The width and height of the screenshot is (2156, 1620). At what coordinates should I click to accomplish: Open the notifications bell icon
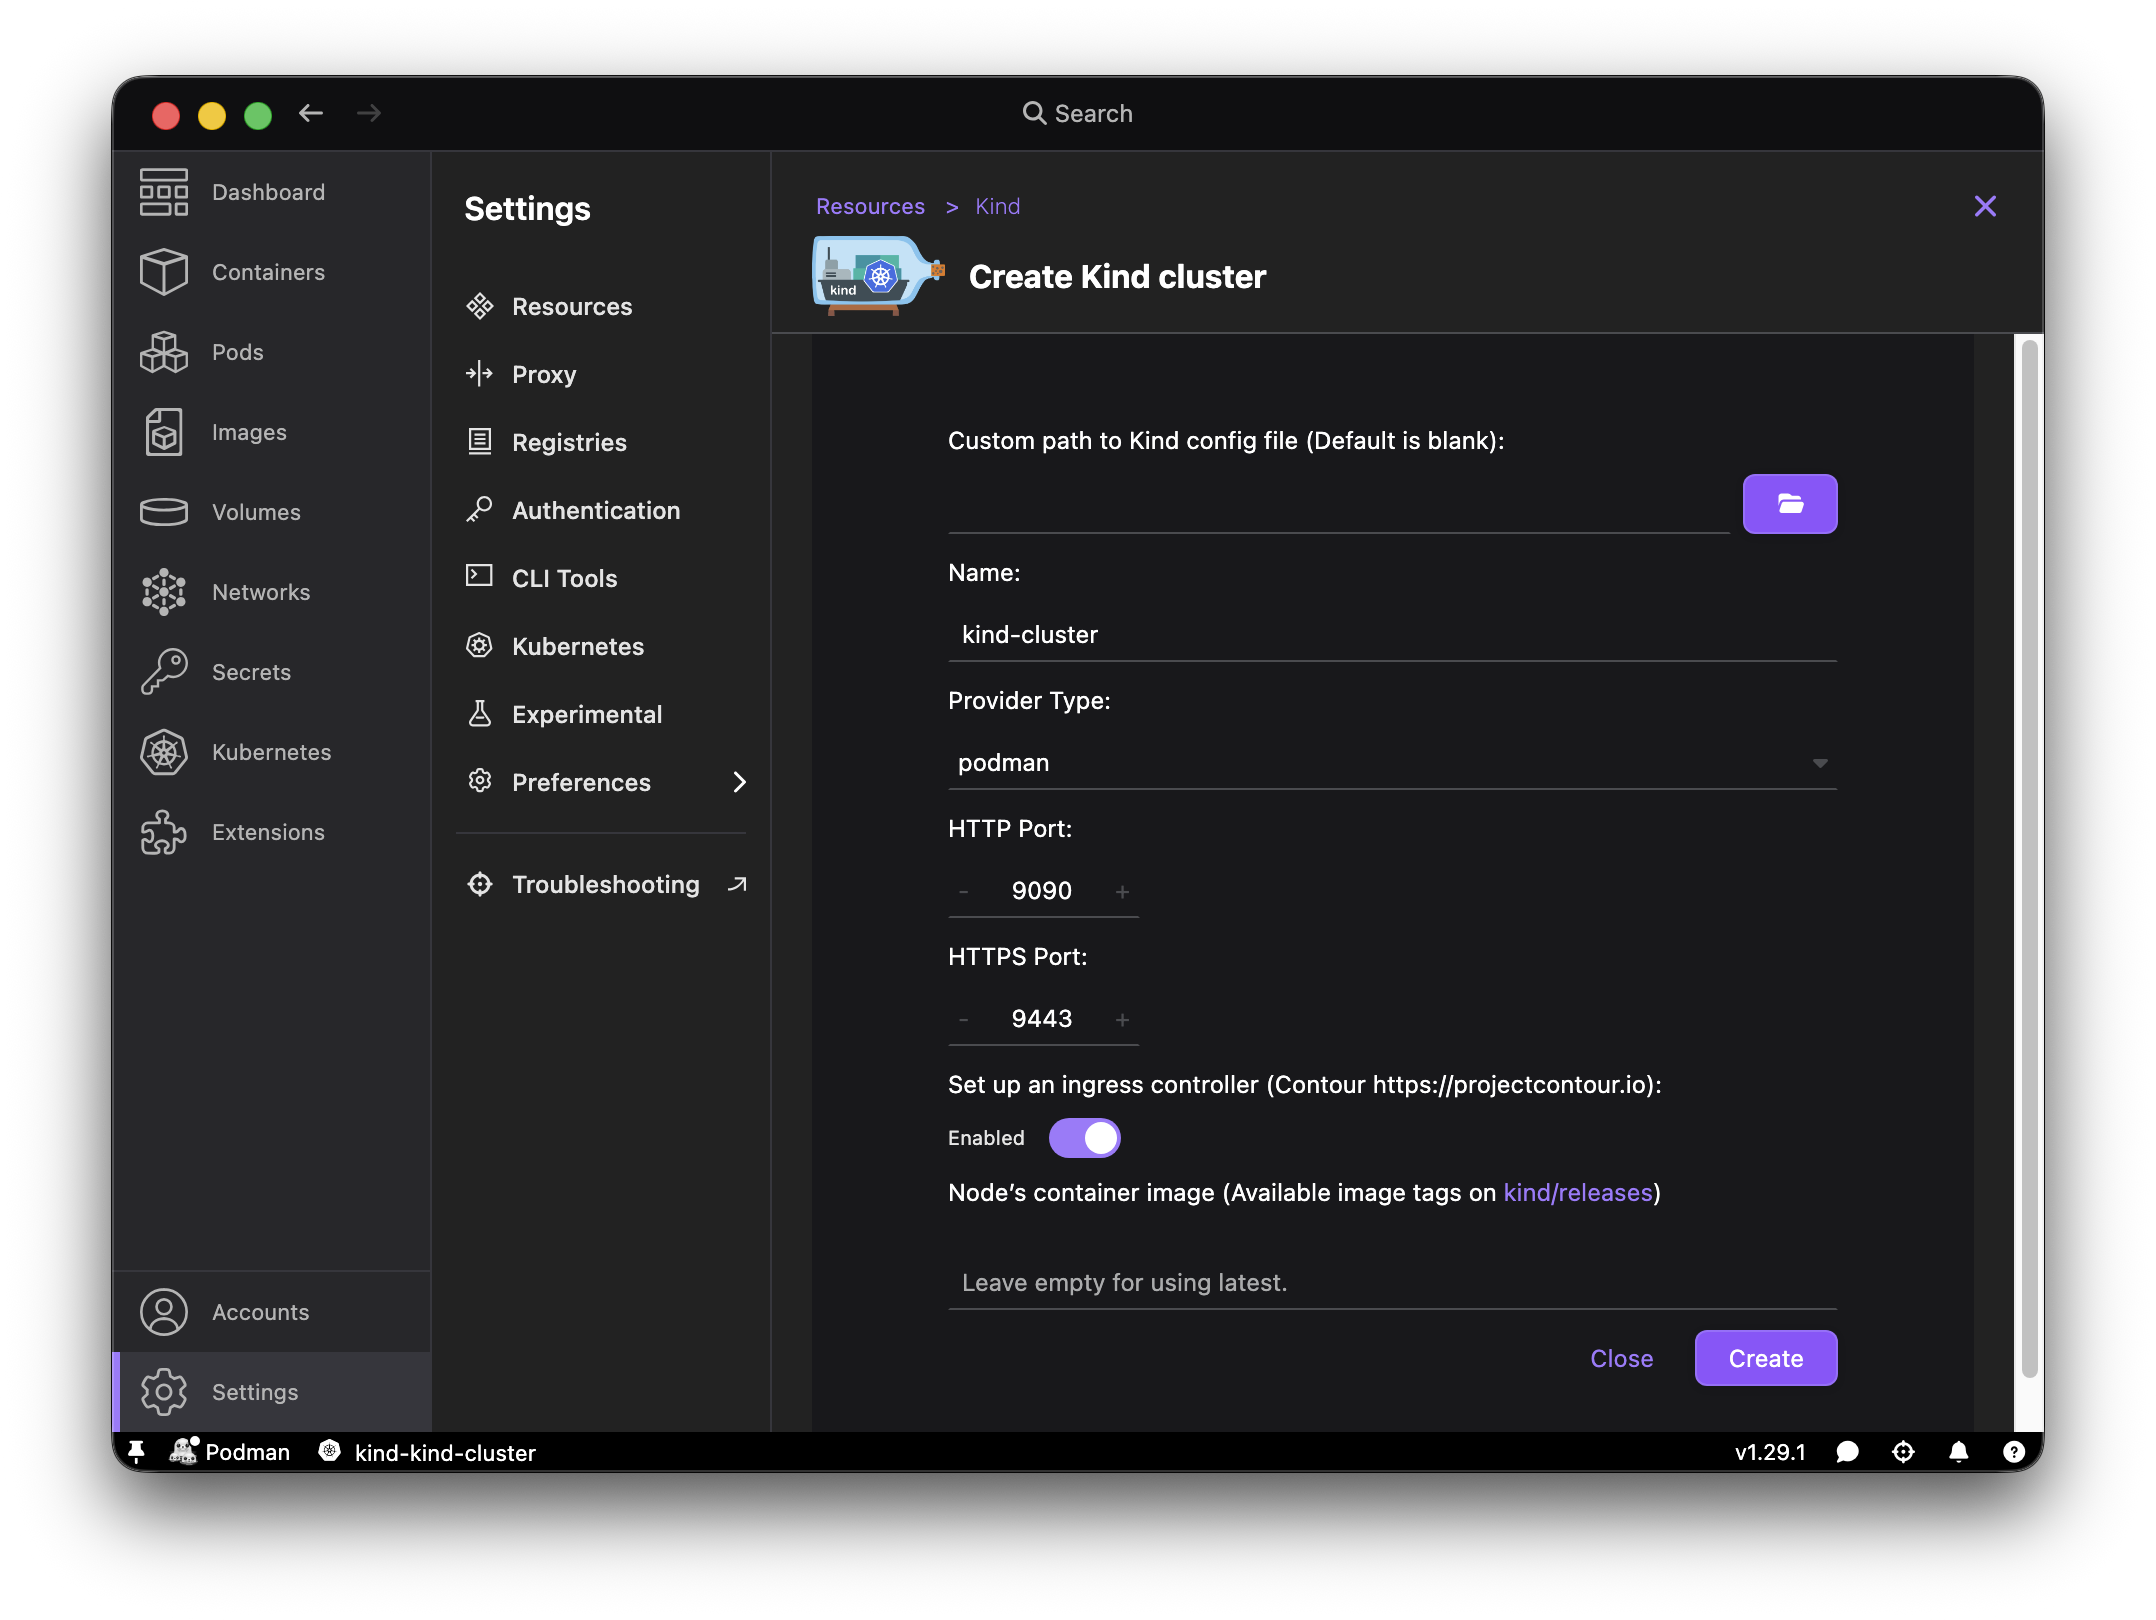point(1959,1452)
